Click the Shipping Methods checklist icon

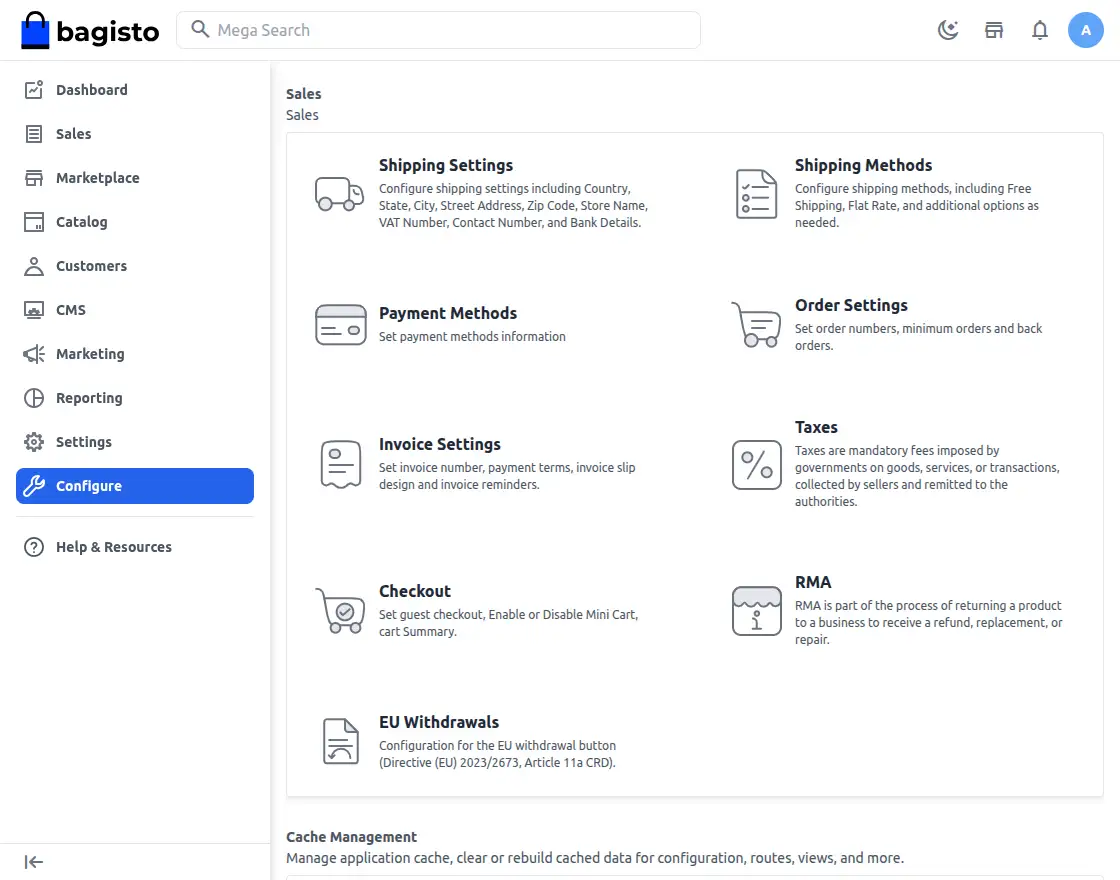coord(756,194)
